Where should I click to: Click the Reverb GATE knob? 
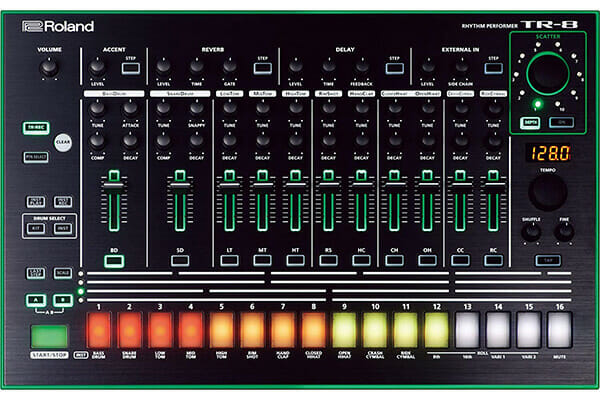click(x=230, y=67)
